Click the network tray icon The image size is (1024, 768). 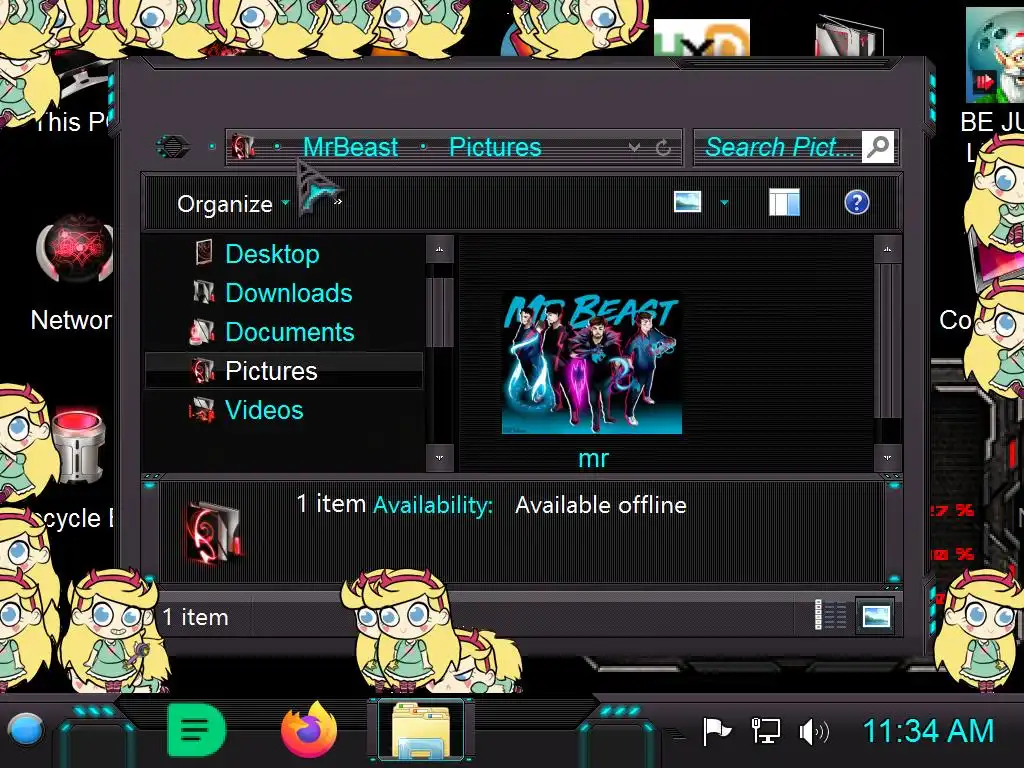pyautogui.click(x=765, y=731)
